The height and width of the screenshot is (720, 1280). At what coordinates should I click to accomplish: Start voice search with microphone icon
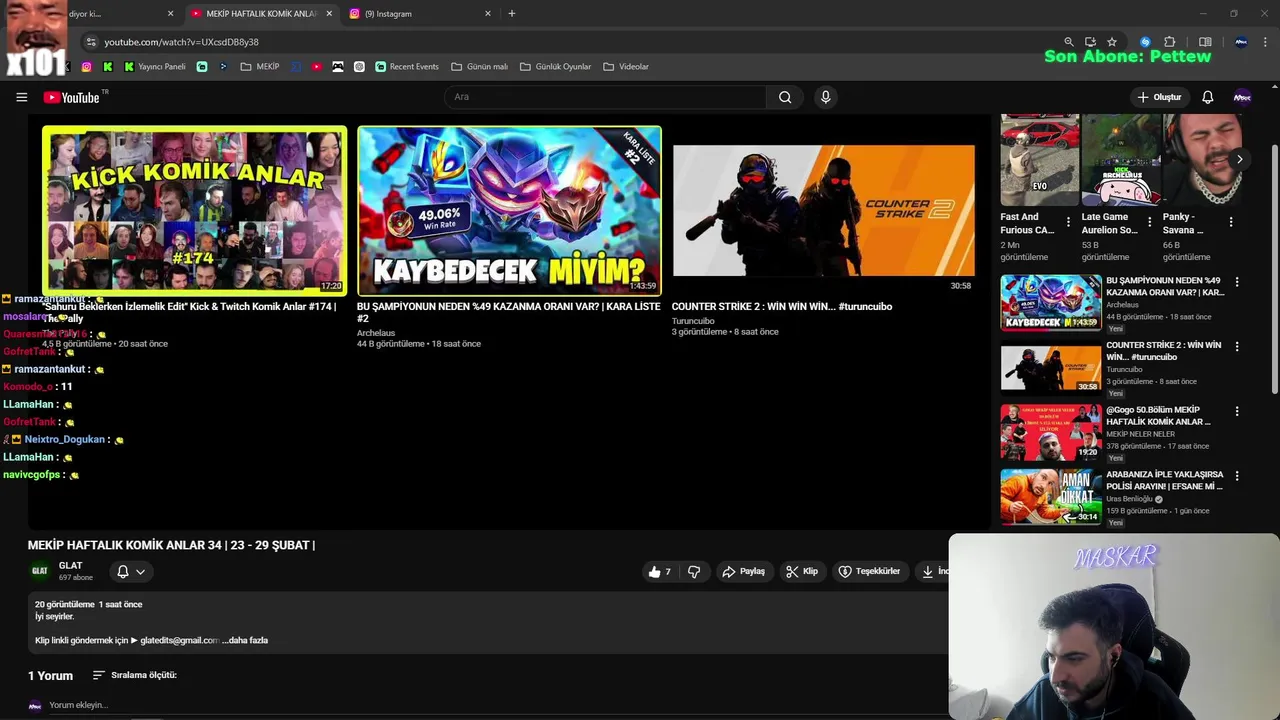point(825,97)
